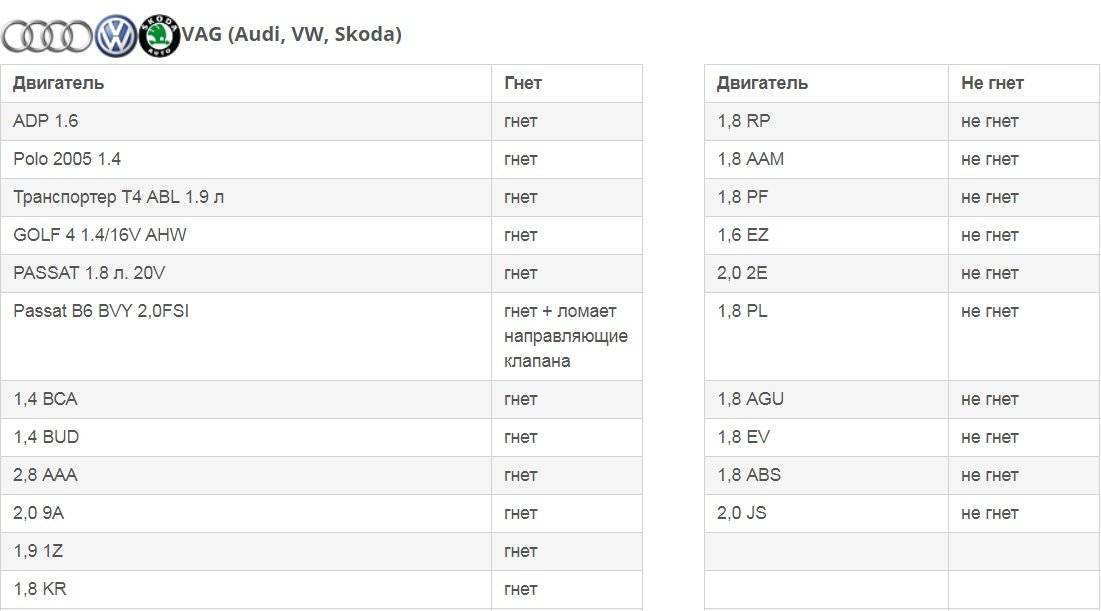This screenshot has height=611, width=1101.
Task: Click the Volkswagen VW logo
Action: [x=116, y=36]
